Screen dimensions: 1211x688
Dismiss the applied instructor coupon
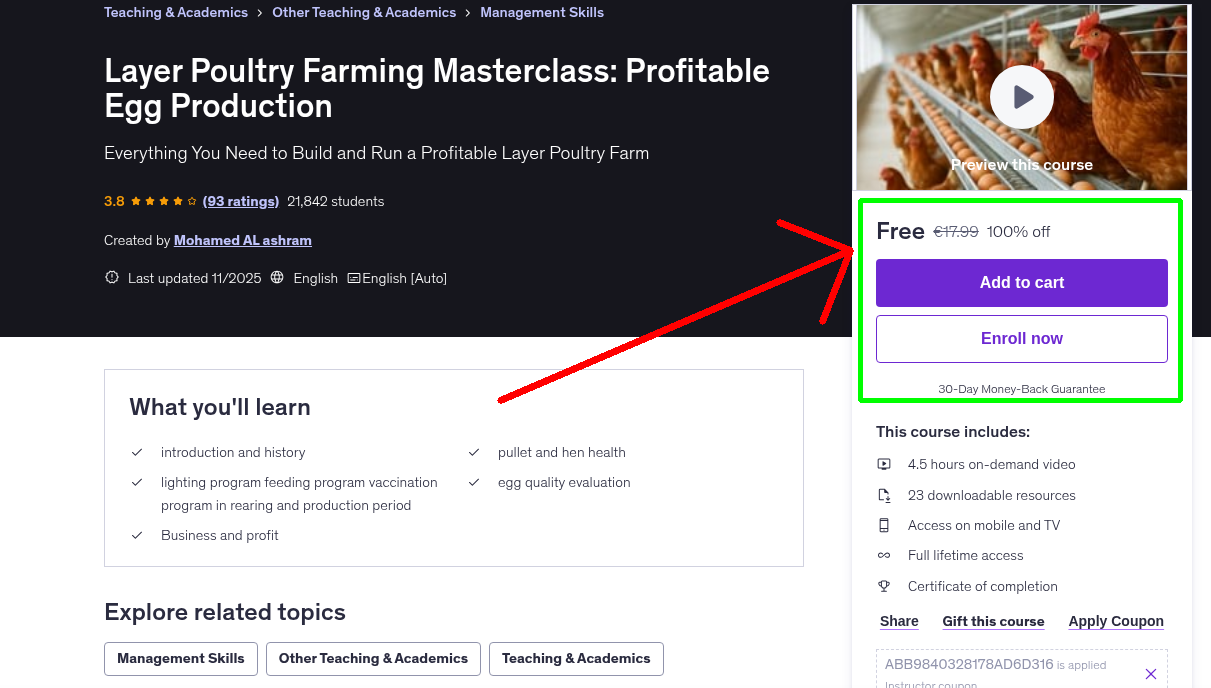click(x=1151, y=673)
